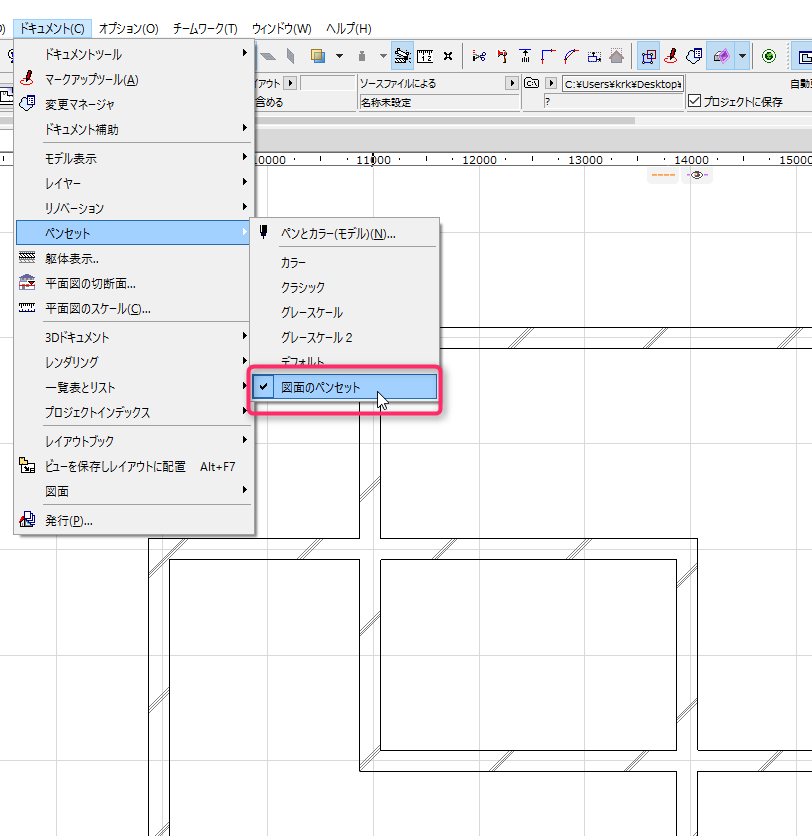The width and height of the screenshot is (812, 836).
Task: Toggle the purple 3D view toolbar button
Action: click(x=721, y=56)
